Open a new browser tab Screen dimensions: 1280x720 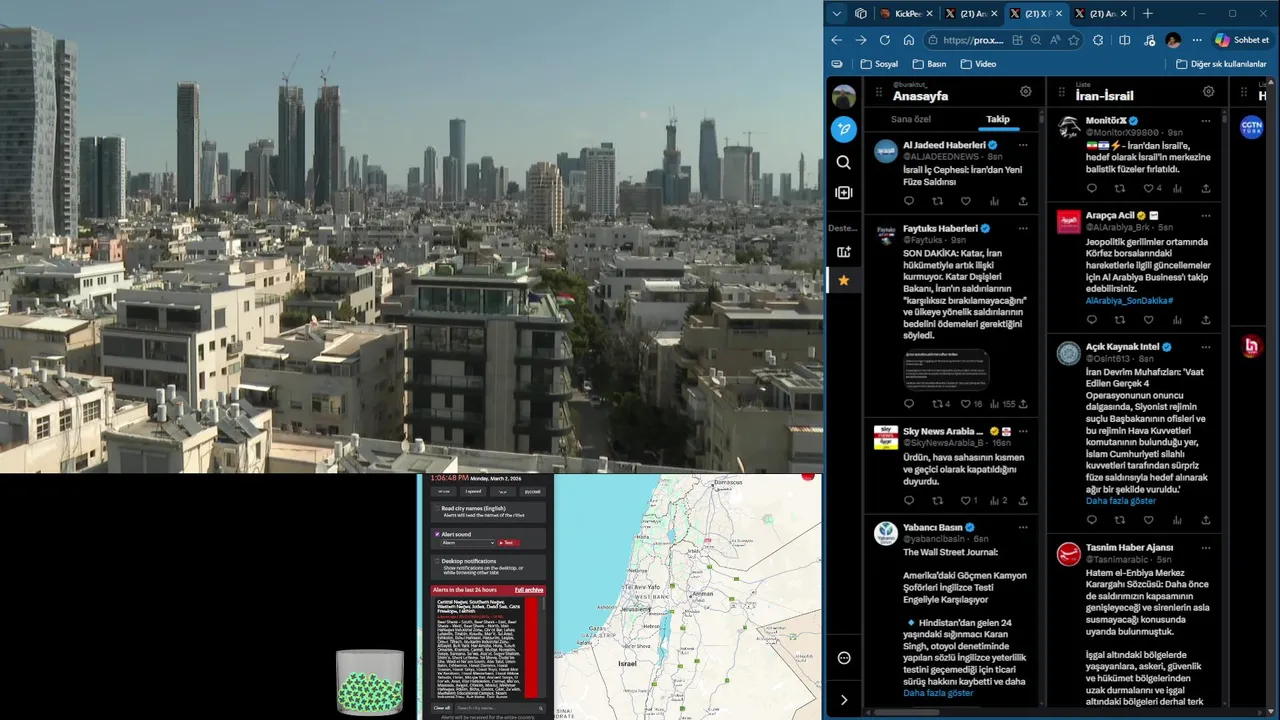point(1147,13)
